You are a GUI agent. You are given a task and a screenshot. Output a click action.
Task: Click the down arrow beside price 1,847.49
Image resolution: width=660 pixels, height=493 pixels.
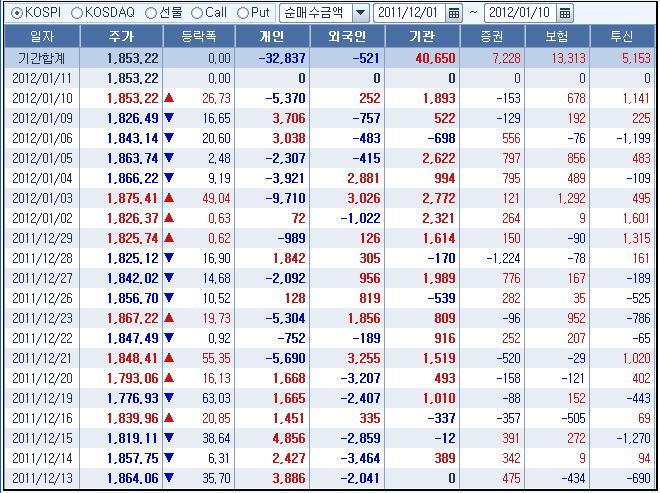click(x=169, y=338)
